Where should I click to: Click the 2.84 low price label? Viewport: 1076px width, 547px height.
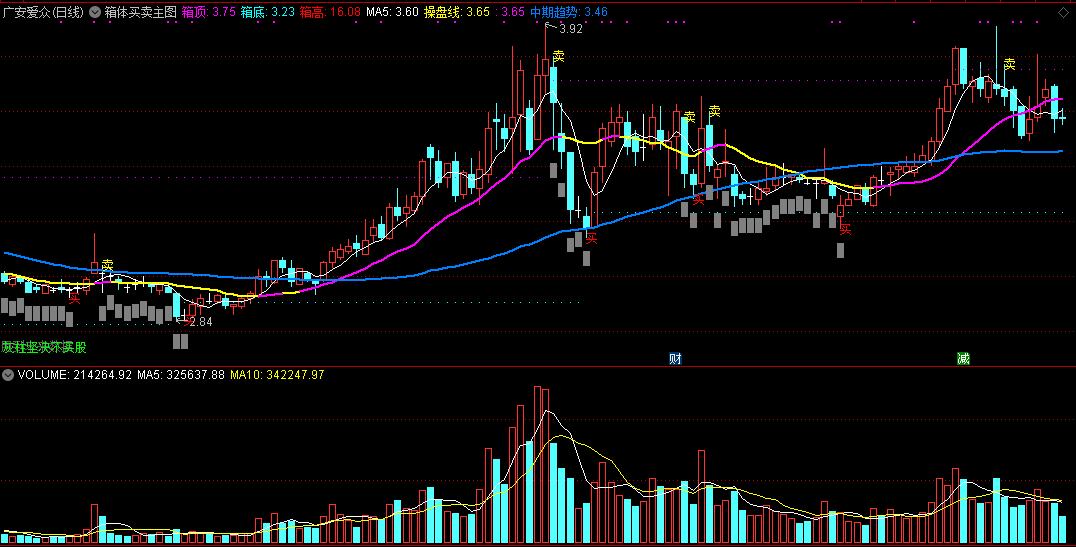(201, 321)
